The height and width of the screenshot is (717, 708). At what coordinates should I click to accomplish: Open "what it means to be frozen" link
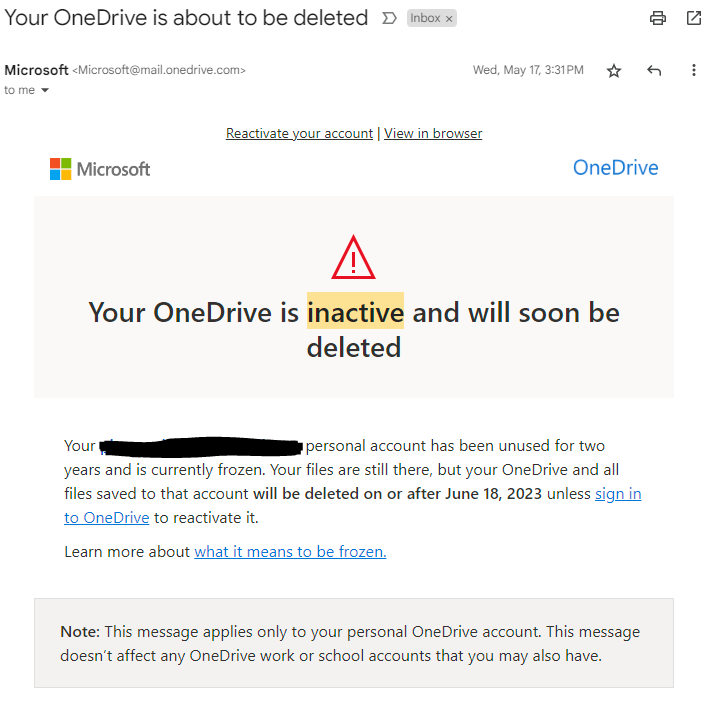point(290,551)
